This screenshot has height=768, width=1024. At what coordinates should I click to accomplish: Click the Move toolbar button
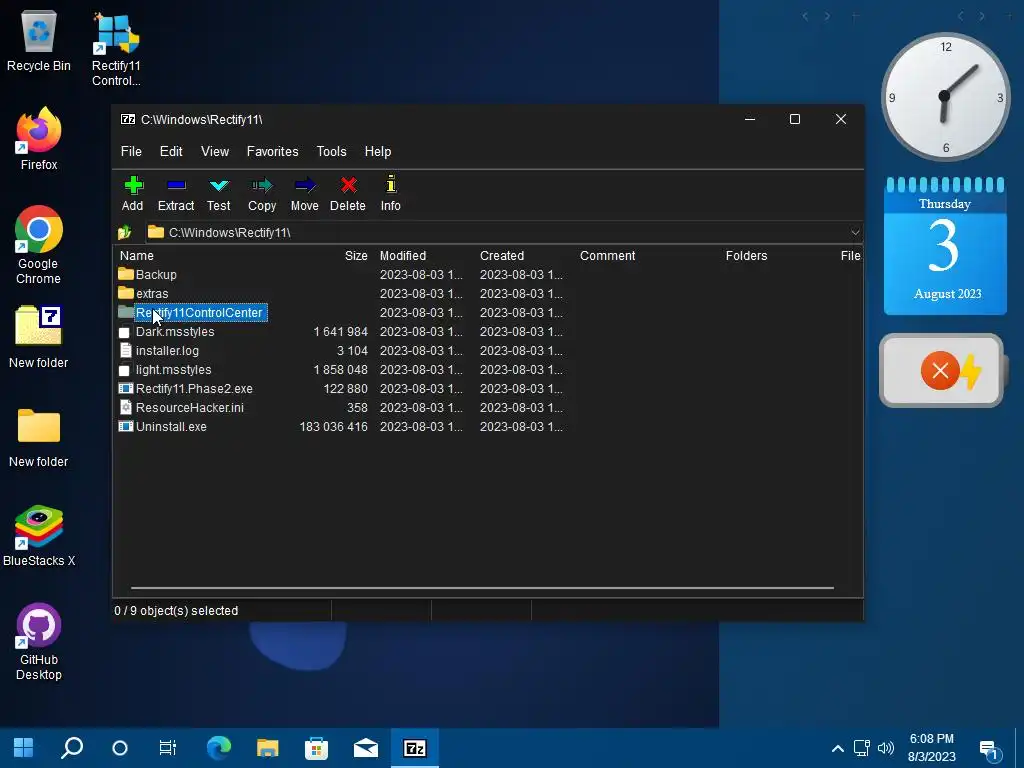(304, 193)
